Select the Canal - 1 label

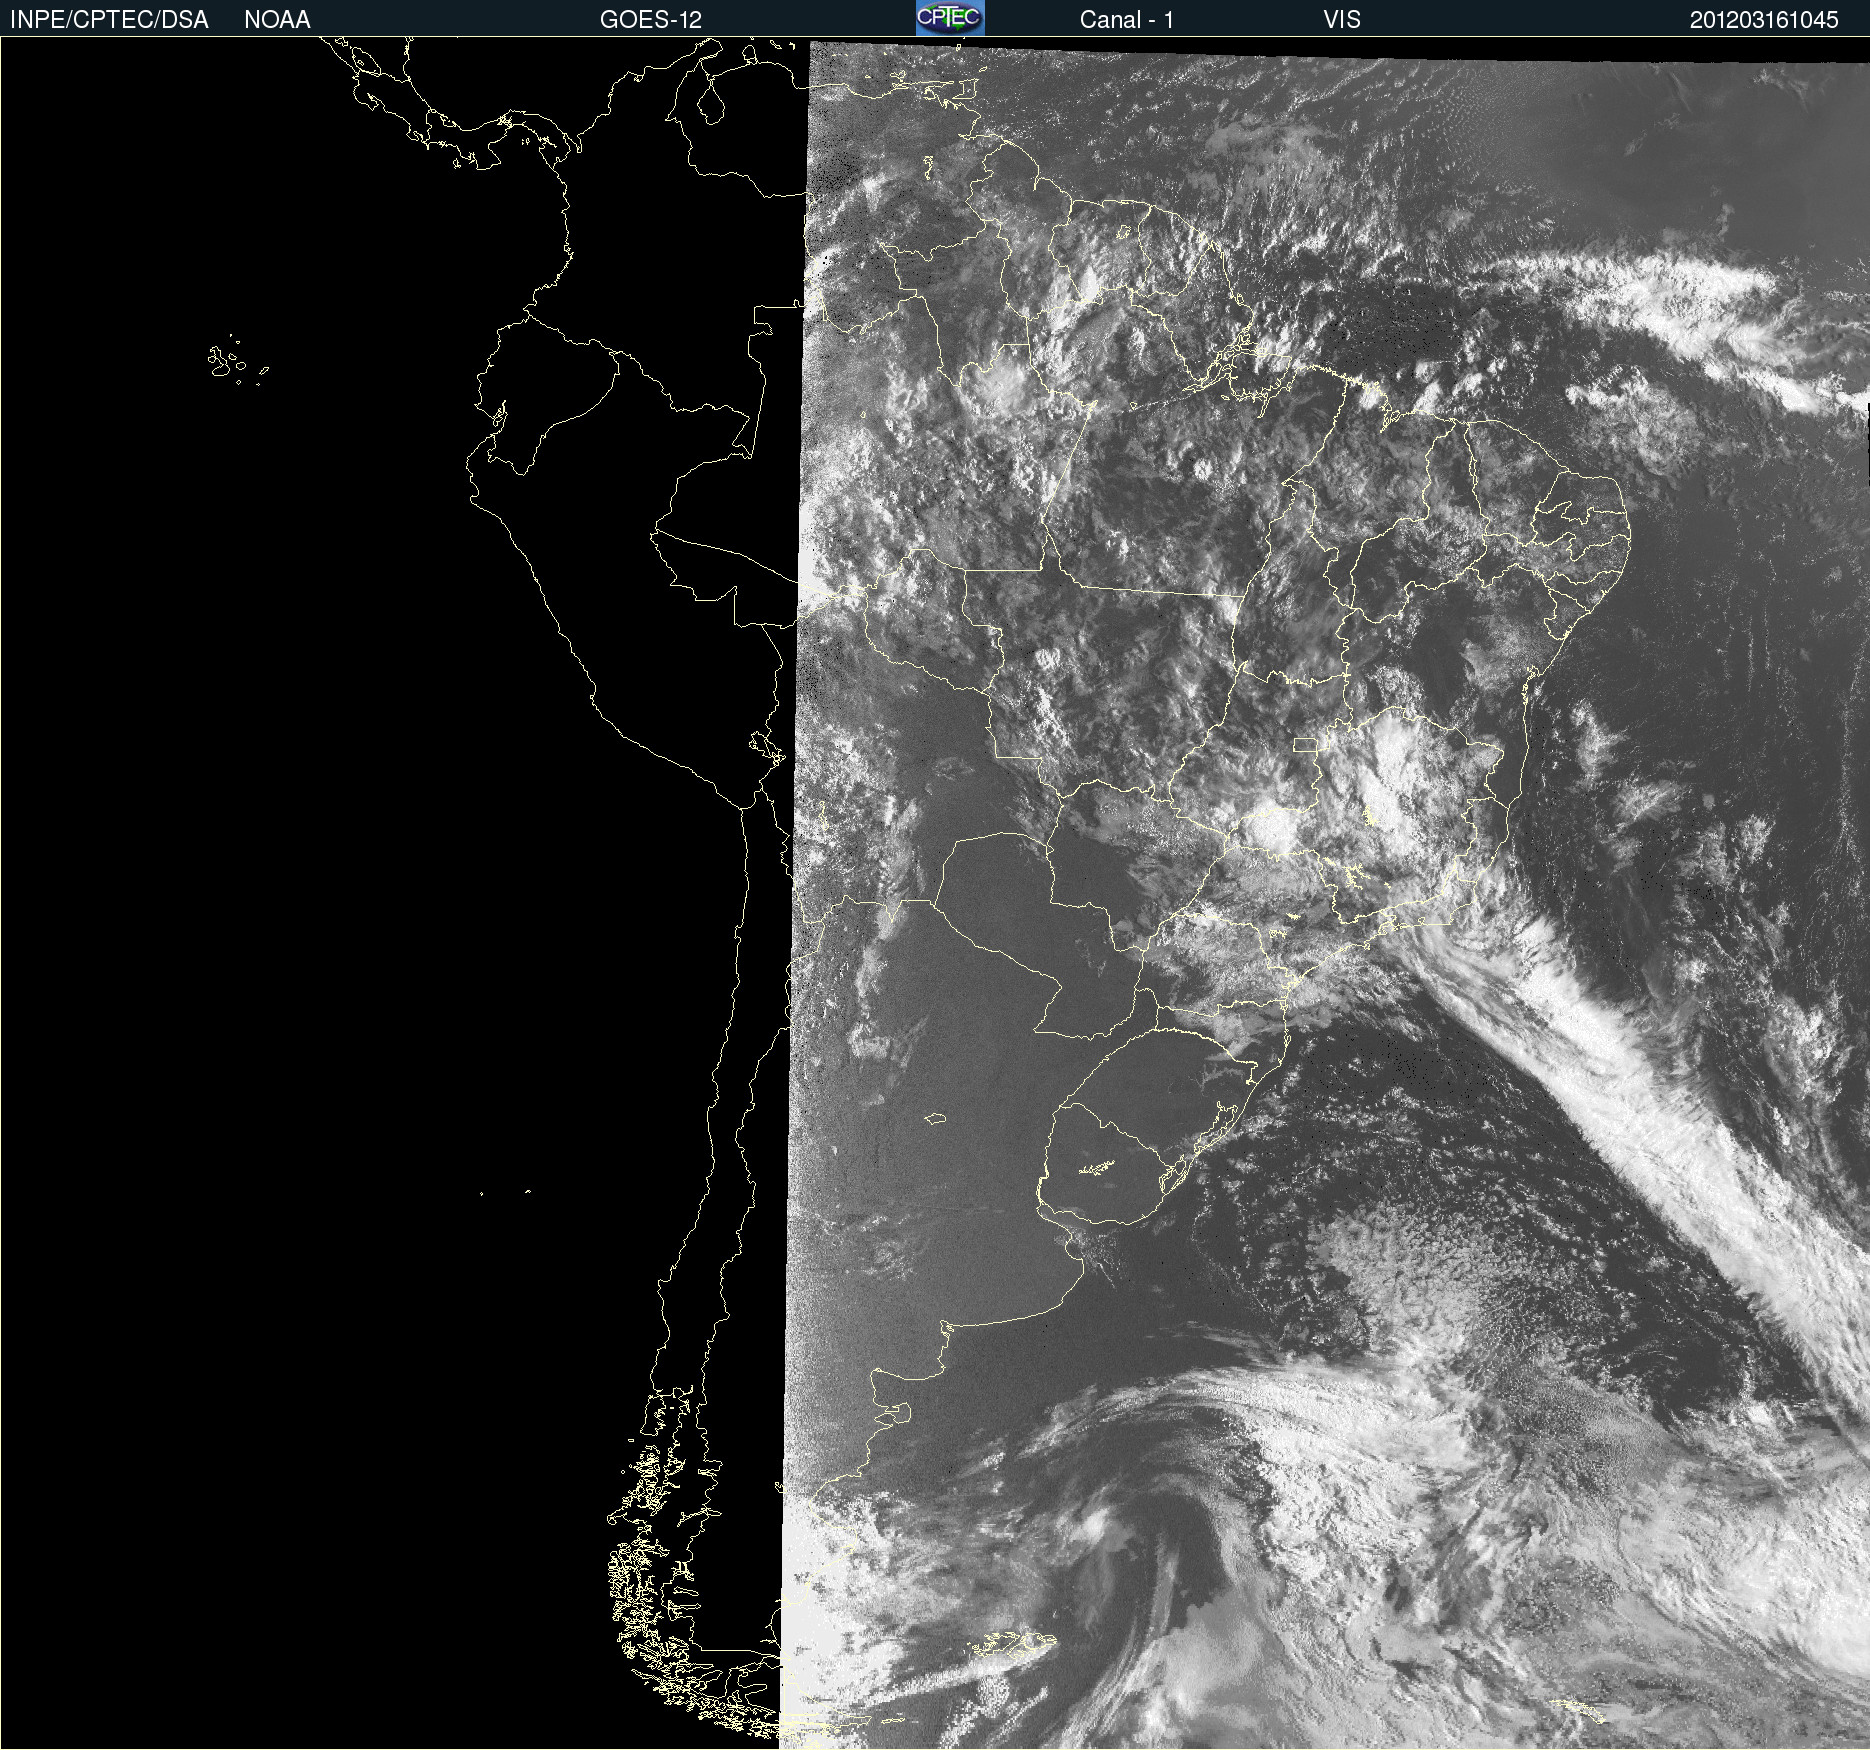pos(1126,20)
